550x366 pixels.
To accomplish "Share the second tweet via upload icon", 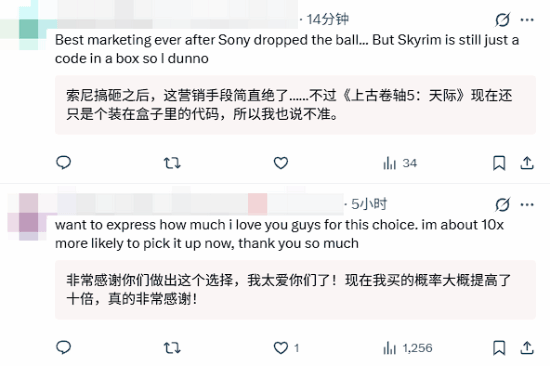I will click(x=527, y=348).
